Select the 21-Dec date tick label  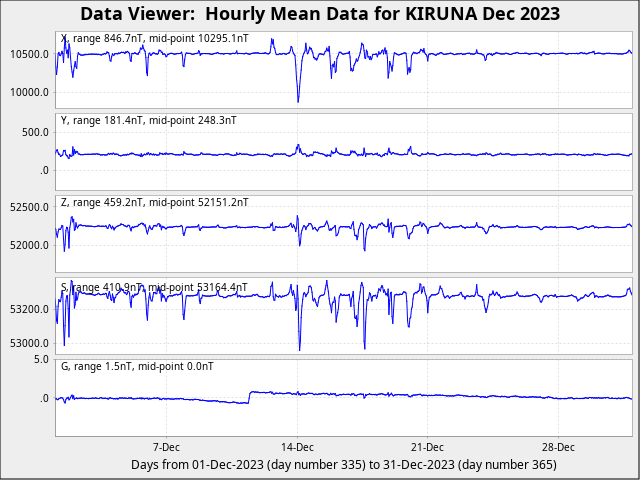(427, 447)
